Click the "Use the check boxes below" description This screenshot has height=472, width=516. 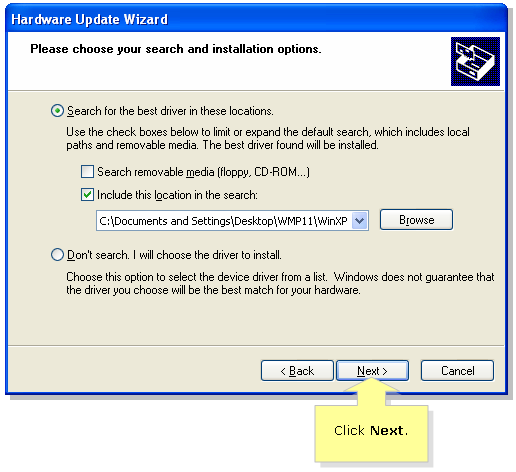268,138
